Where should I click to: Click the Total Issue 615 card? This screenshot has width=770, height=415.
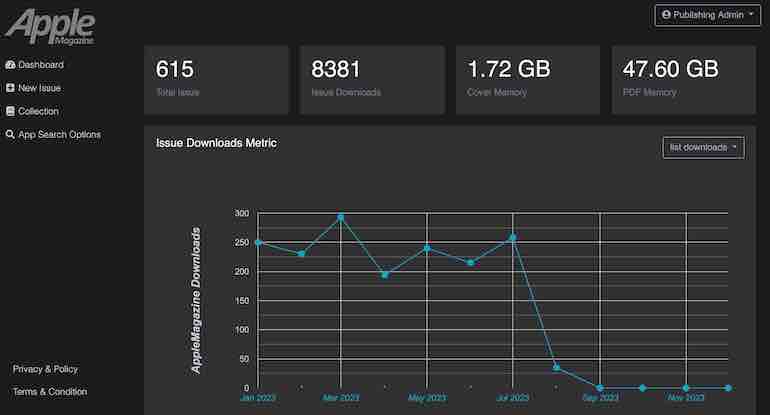216,78
